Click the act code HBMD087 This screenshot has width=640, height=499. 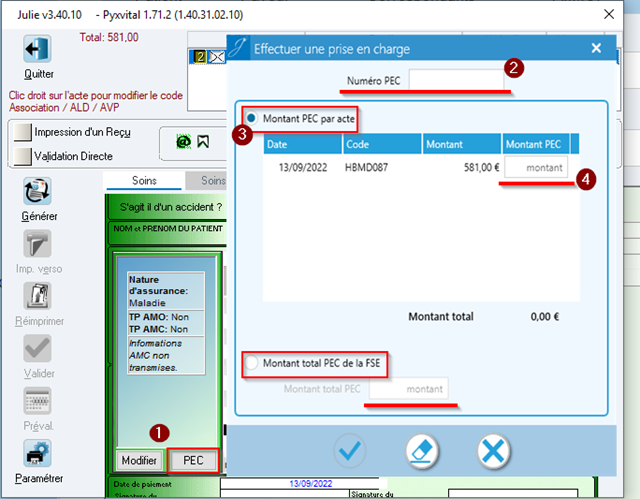(366, 167)
